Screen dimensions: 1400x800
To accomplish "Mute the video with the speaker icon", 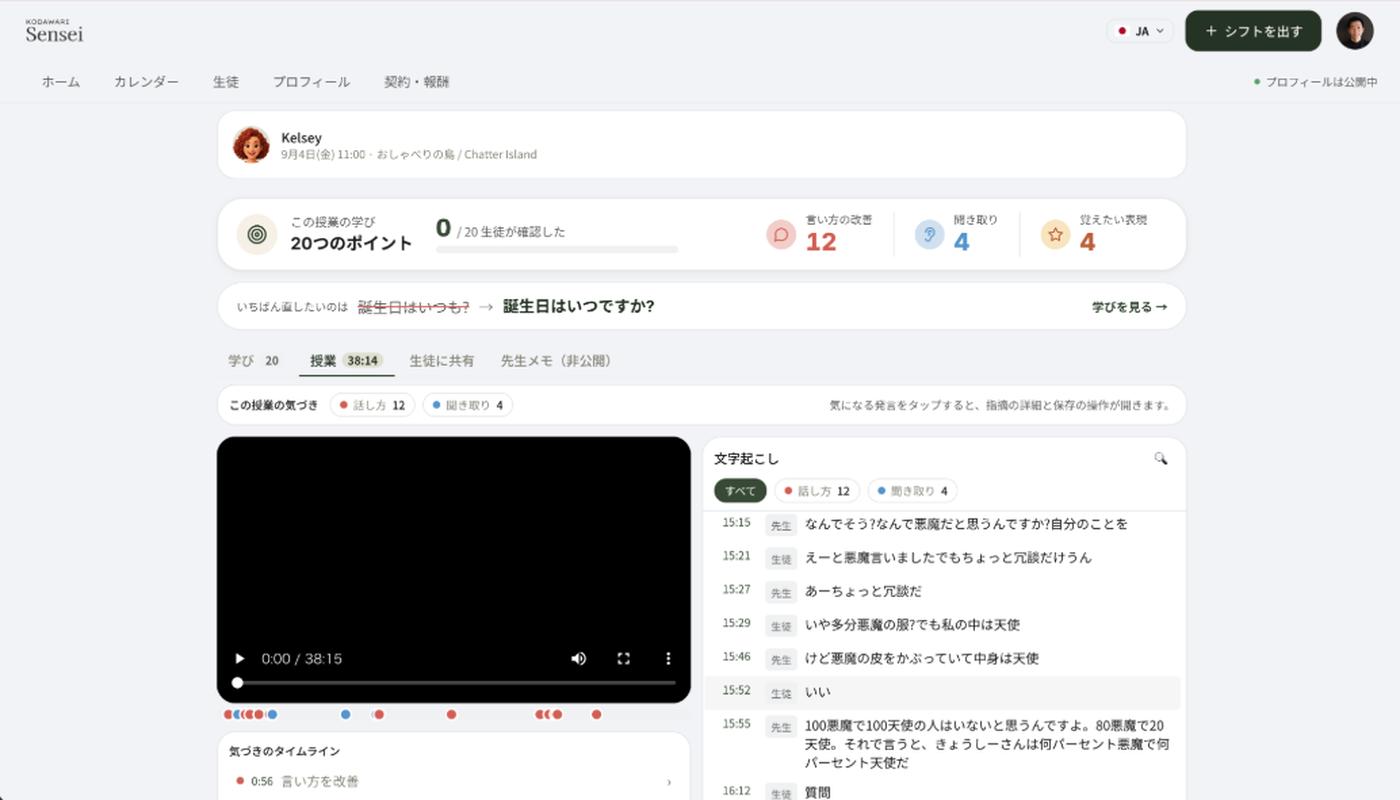I will coord(578,658).
